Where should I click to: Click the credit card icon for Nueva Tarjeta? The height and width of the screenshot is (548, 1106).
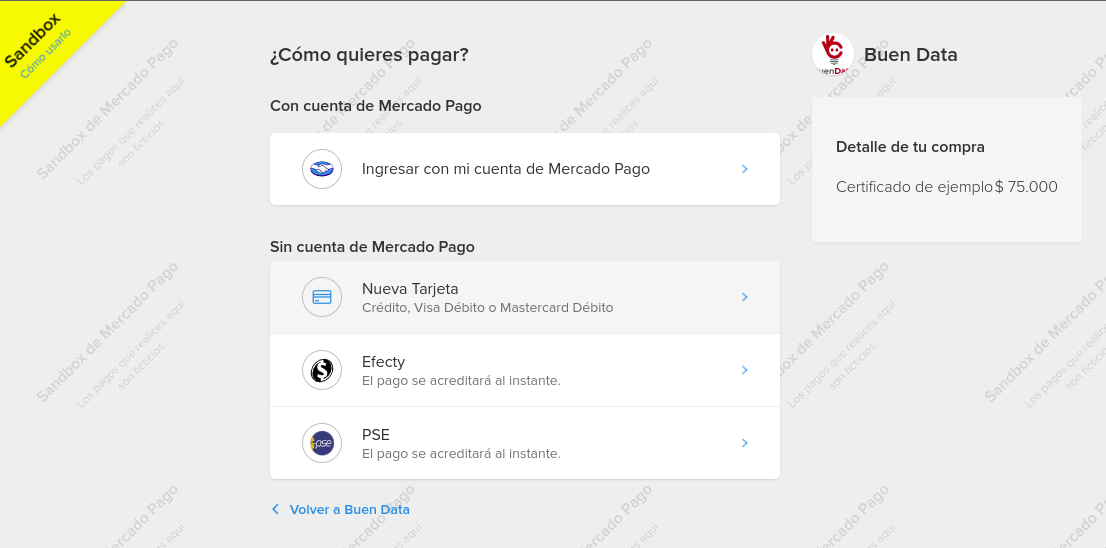coord(322,297)
